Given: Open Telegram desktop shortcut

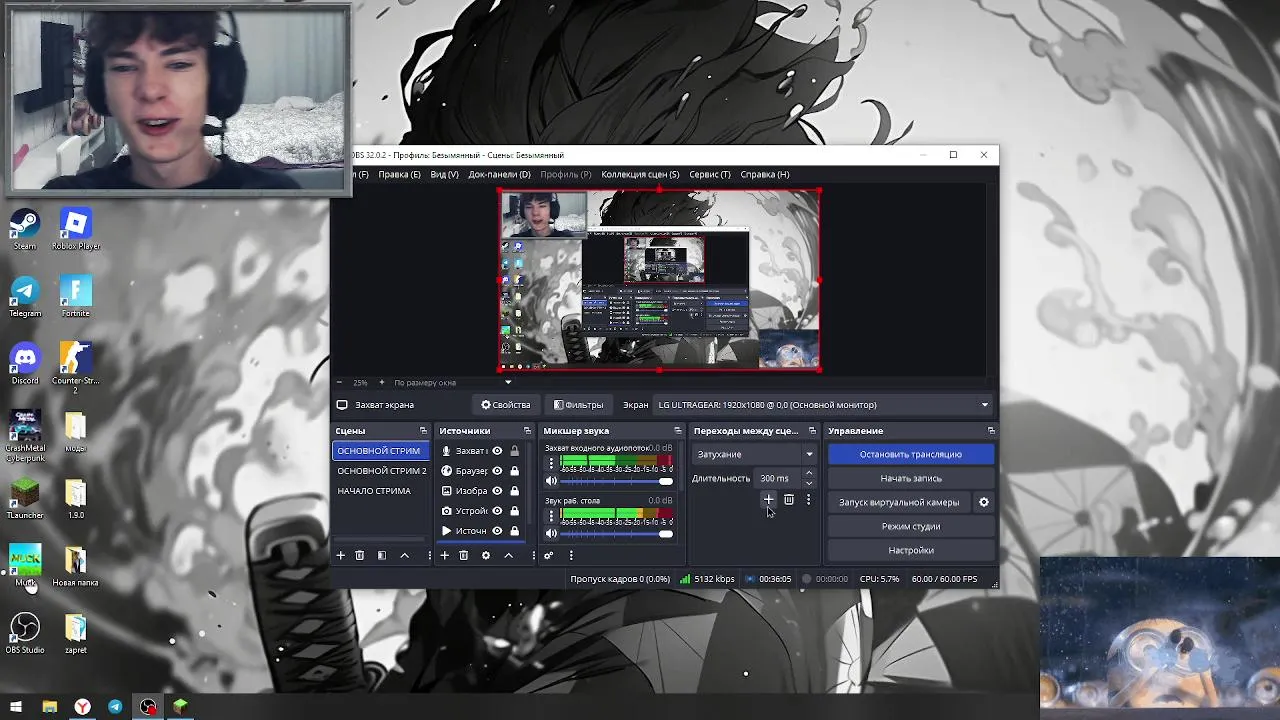Looking at the screenshot, I should tap(25, 297).
